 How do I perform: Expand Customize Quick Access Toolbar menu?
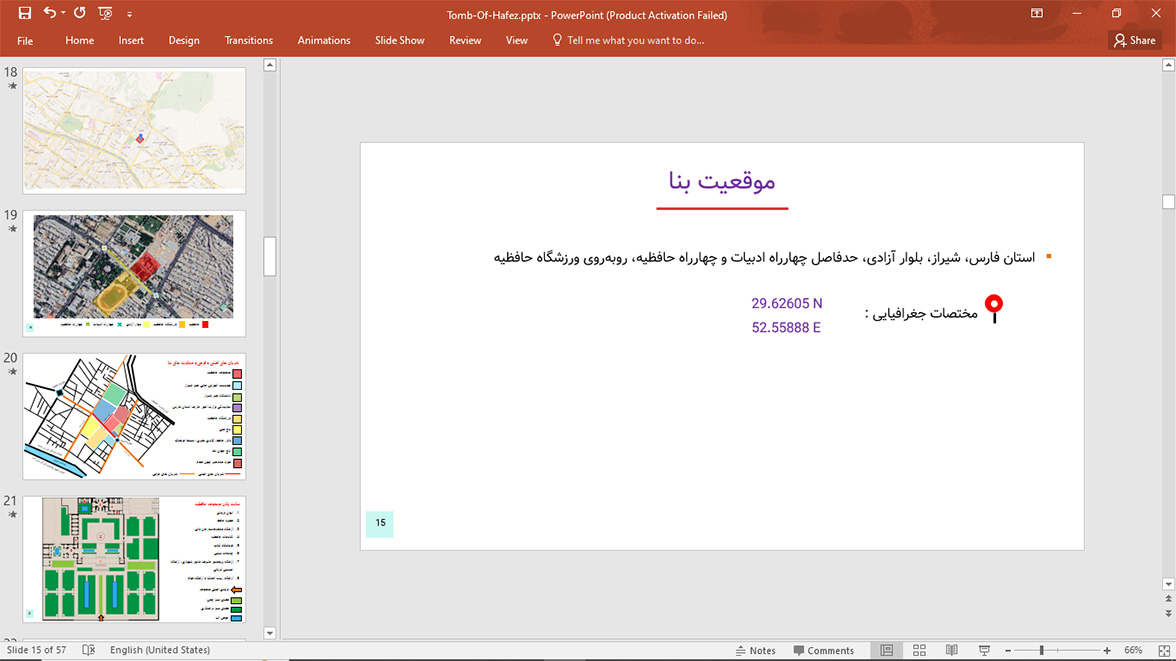click(x=129, y=15)
